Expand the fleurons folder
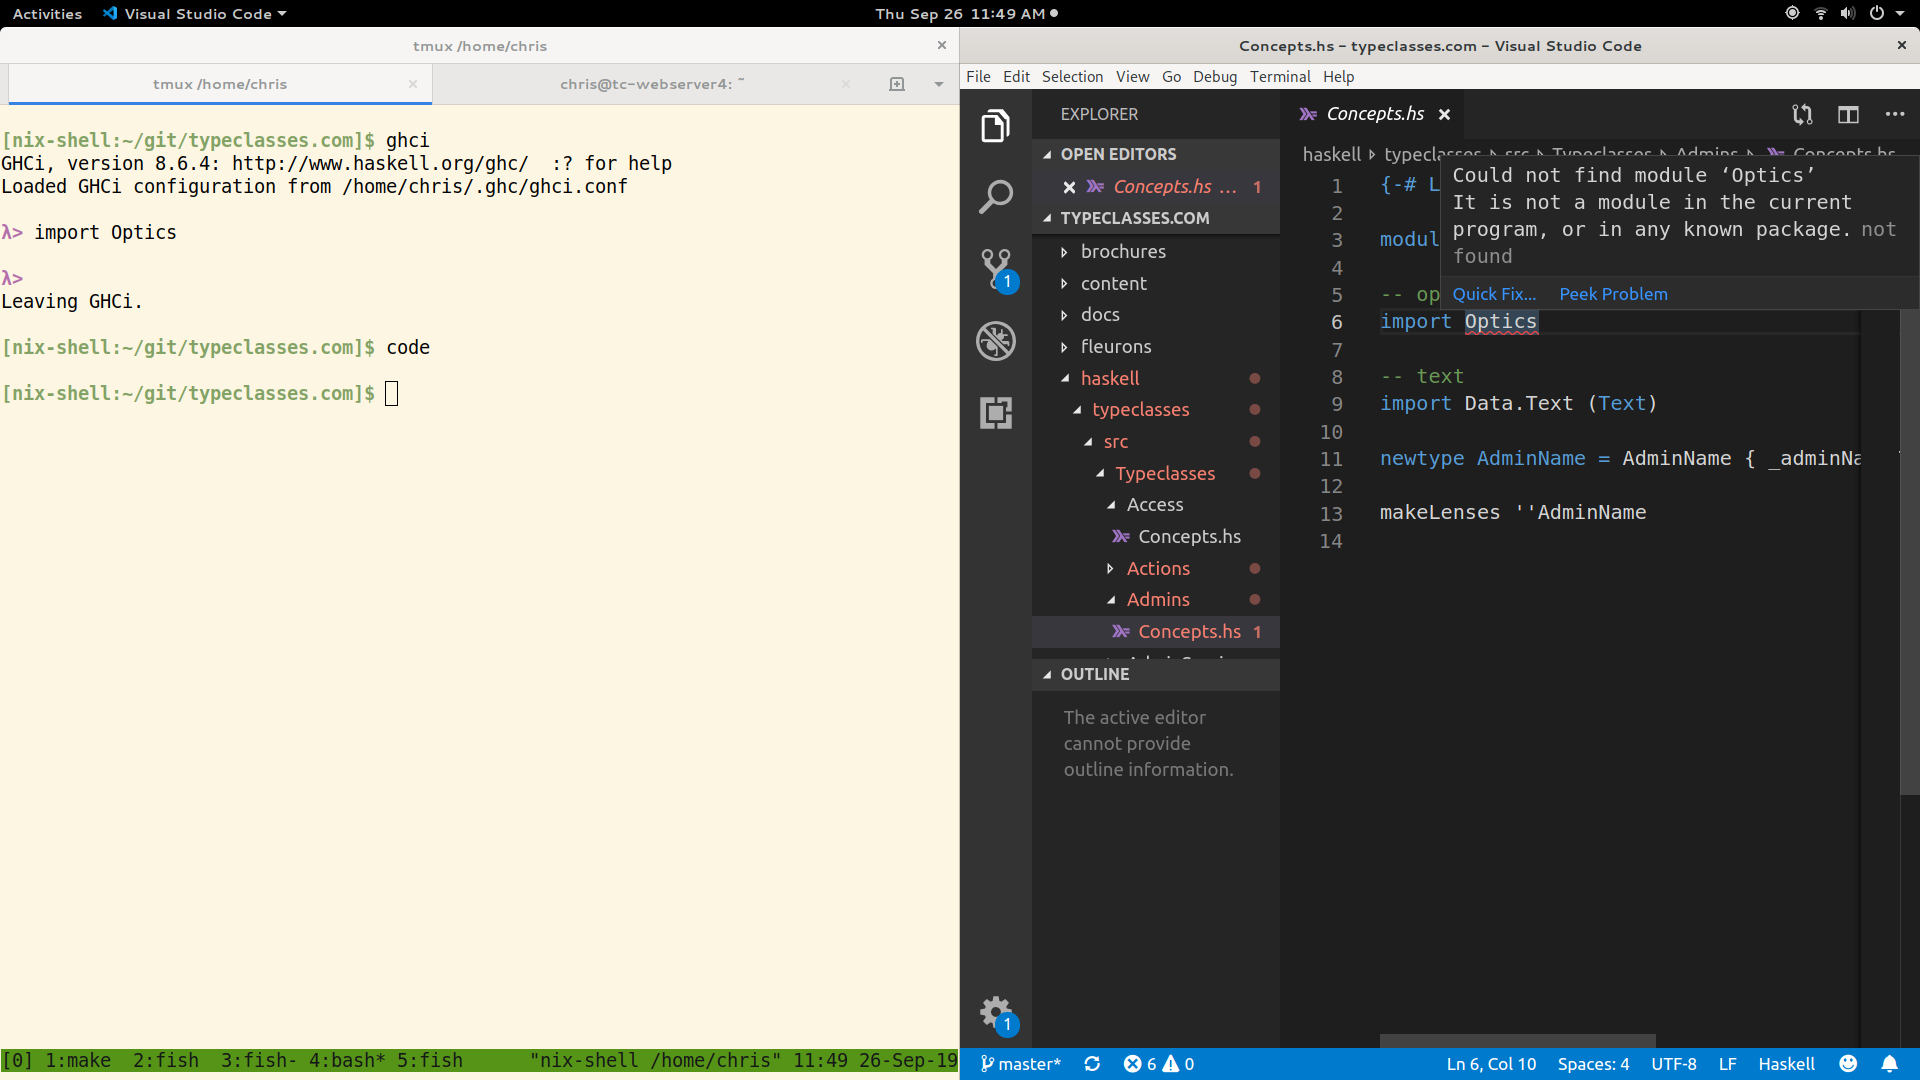The width and height of the screenshot is (1920, 1080). click(x=1156, y=347)
